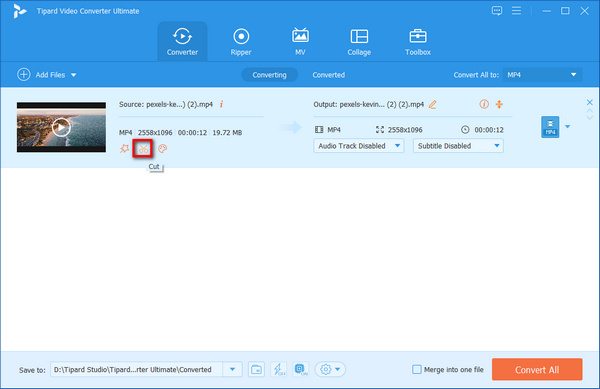Open output folder icon
The image size is (600, 389).
pyautogui.click(x=256, y=369)
